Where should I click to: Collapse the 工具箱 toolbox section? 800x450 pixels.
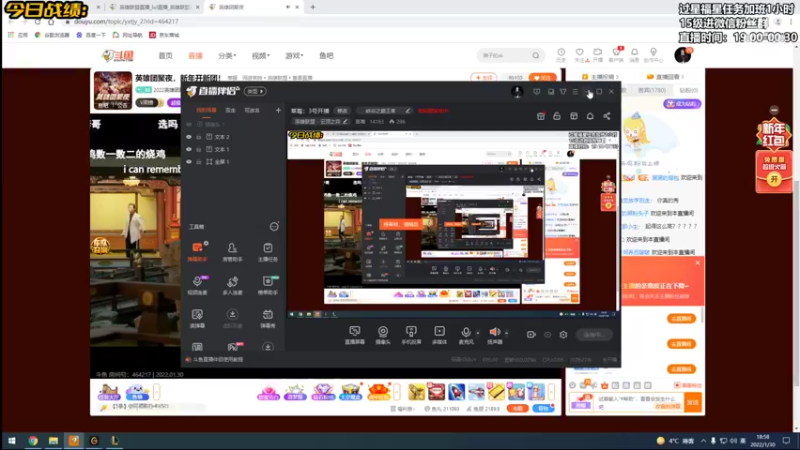pyautogui.click(x=274, y=227)
